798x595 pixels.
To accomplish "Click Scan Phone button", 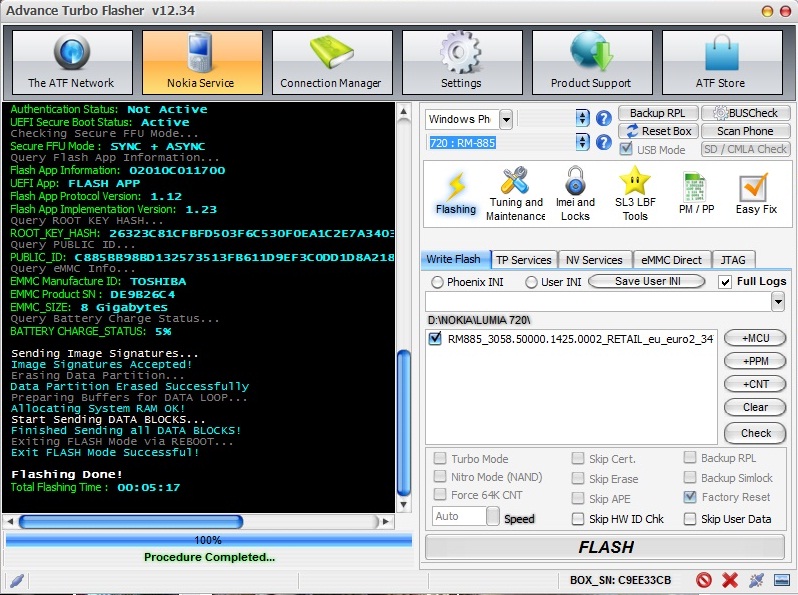I will (x=746, y=131).
